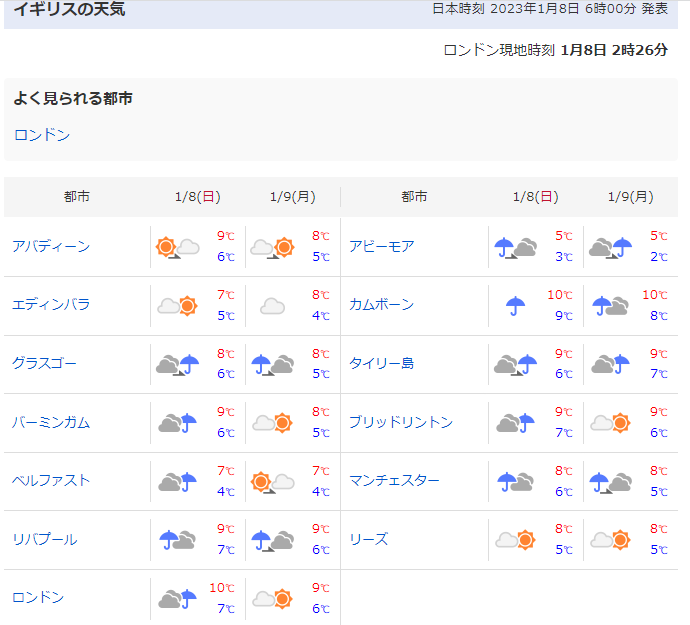The image size is (690, 625).
Task: Click the right 1/9(月) column header
Action: pyautogui.click(x=630, y=197)
